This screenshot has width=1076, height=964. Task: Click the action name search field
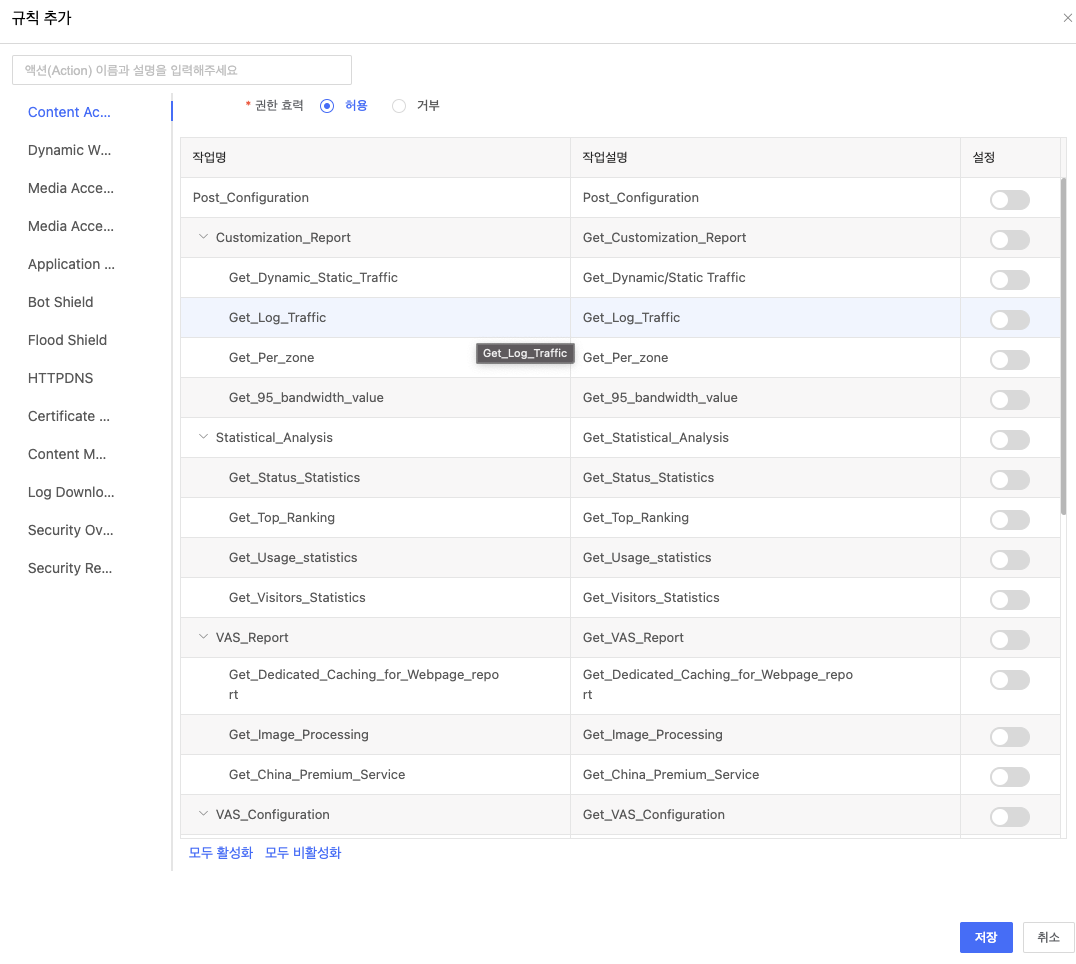pos(182,70)
